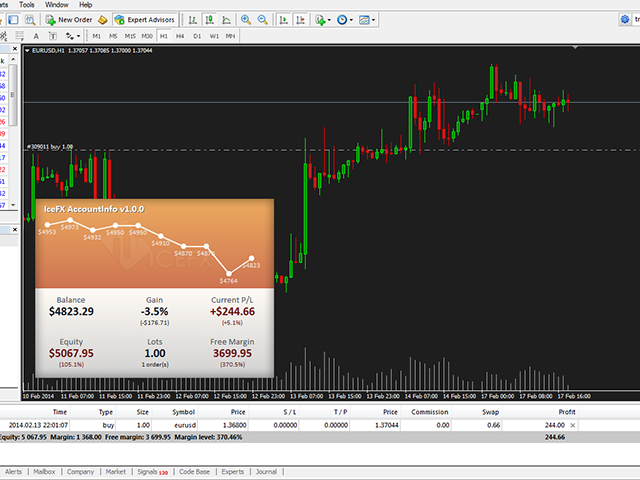640x480 pixels.
Task: Switch chart to bar chart
Action: [x=193, y=20]
